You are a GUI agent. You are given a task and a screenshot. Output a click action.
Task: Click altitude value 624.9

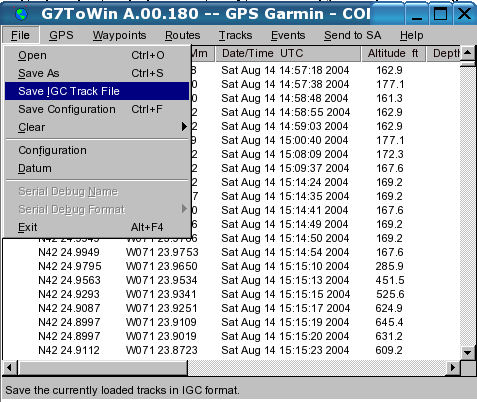pyautogui.click(x=389, y=308)
